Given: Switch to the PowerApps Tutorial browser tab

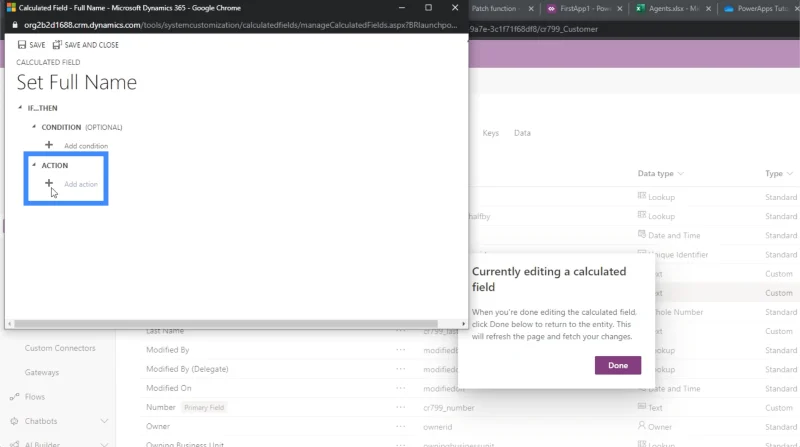Looking at the screenshot, I should (x=762, y=9).
